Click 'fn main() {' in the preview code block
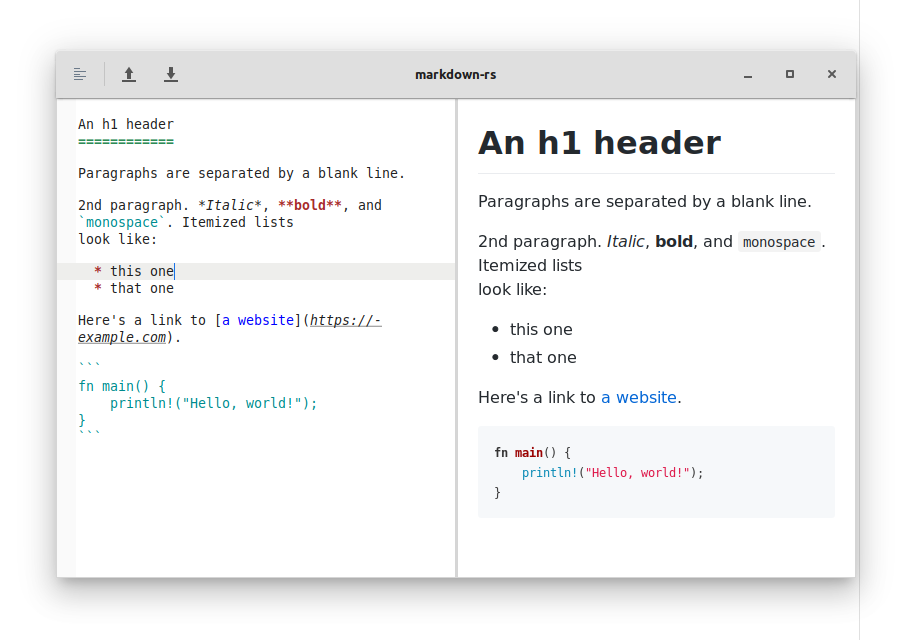This screenshot has width=912, height=640. click(532, 453)
